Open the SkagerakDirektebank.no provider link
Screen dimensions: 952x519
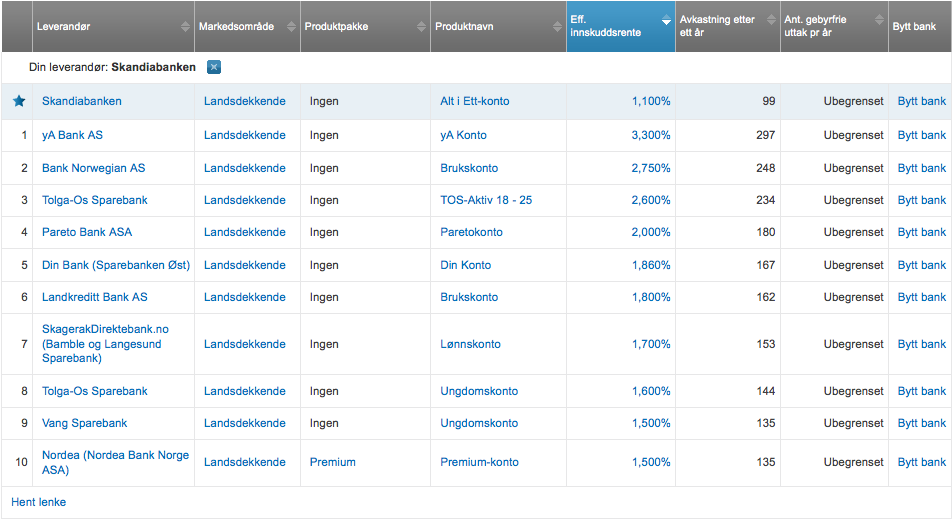[105, 344]
